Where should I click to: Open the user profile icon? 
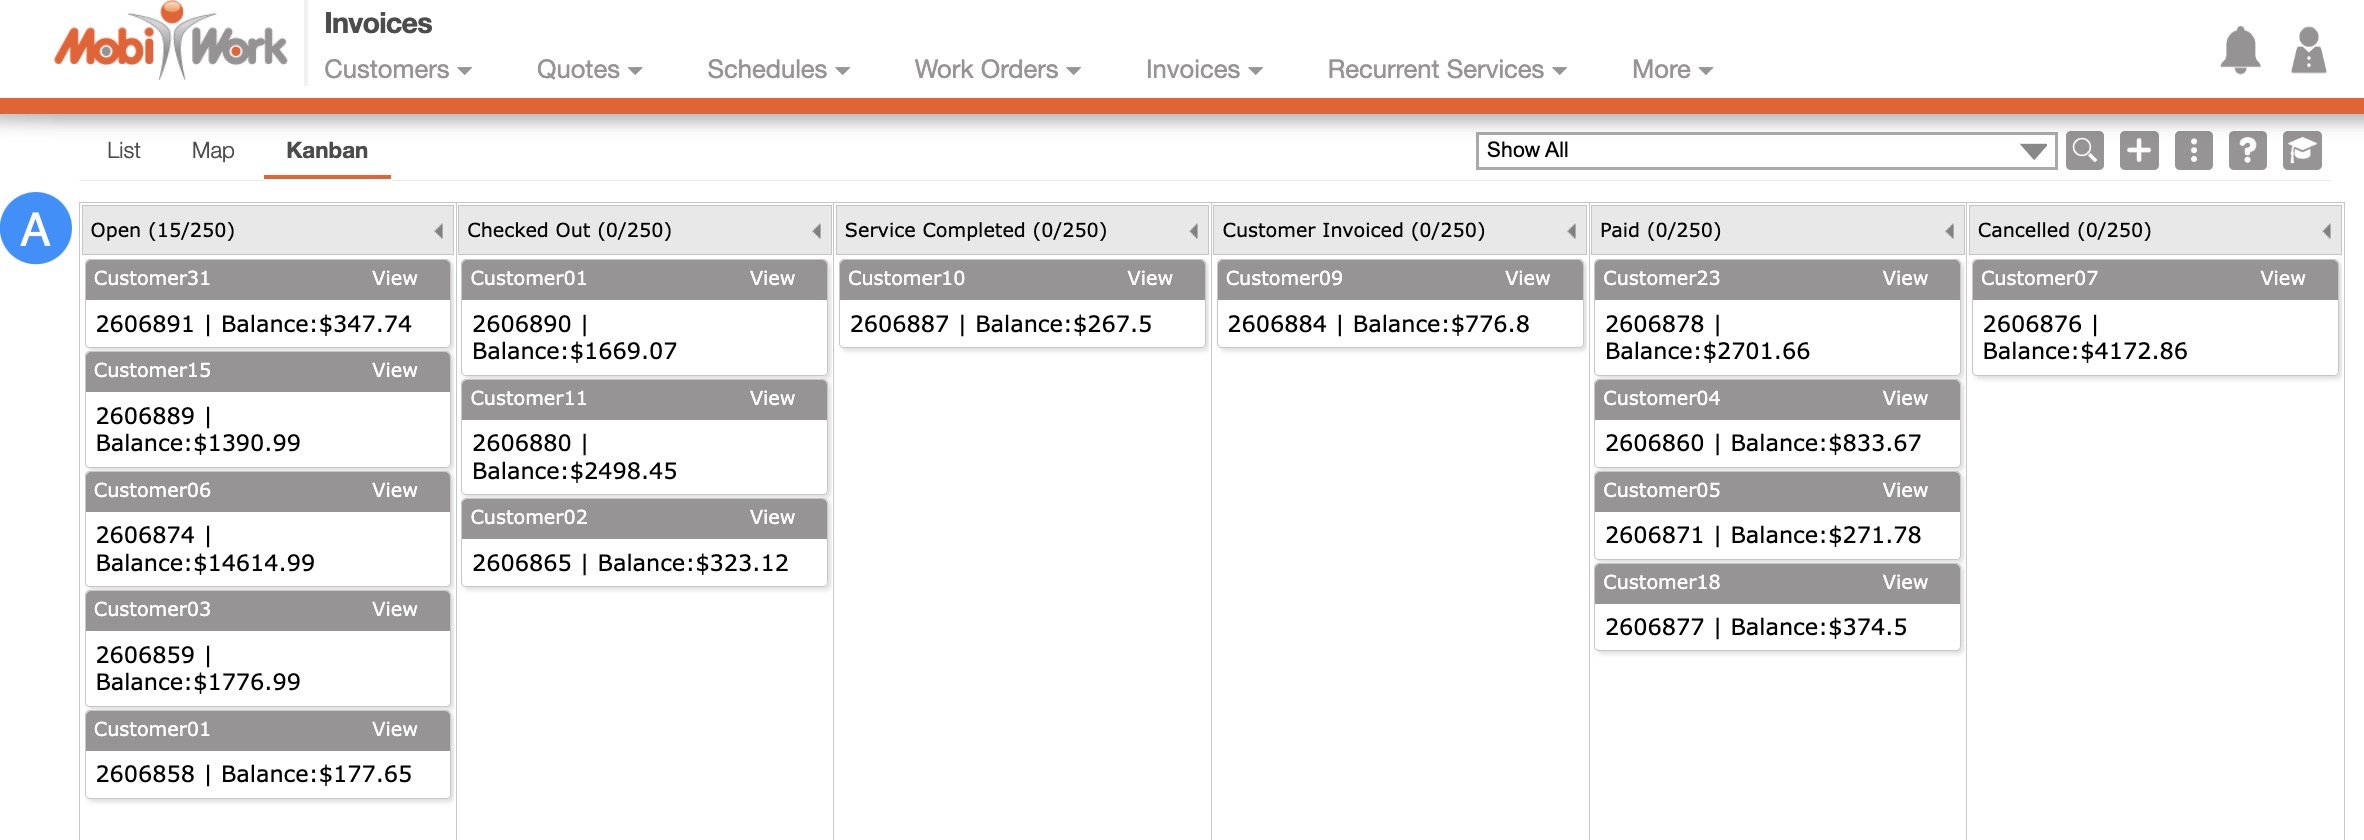[2308, 50]
